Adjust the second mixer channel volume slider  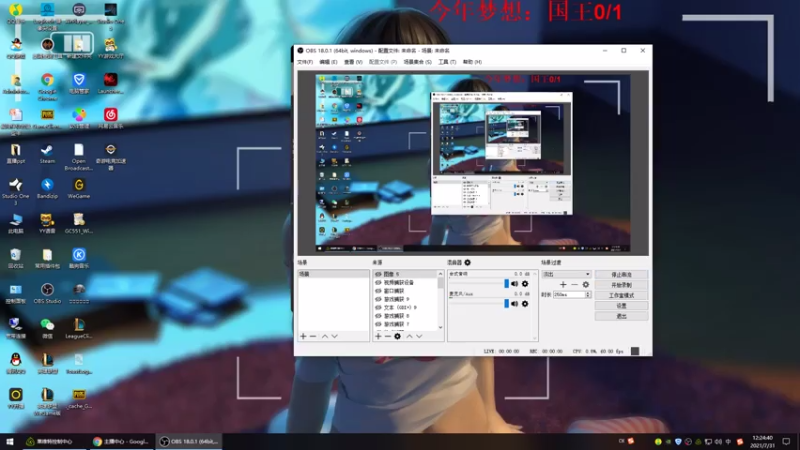[x=479, y=304]
